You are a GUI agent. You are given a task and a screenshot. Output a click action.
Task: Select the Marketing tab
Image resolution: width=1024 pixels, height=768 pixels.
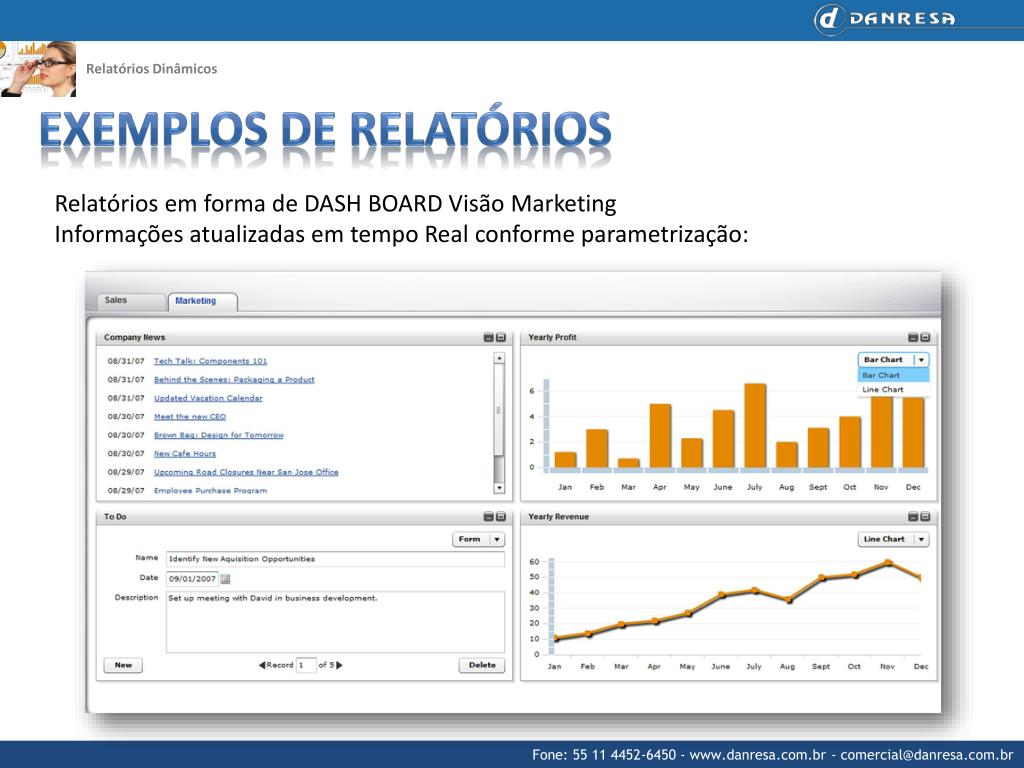(x=202, y=301)
